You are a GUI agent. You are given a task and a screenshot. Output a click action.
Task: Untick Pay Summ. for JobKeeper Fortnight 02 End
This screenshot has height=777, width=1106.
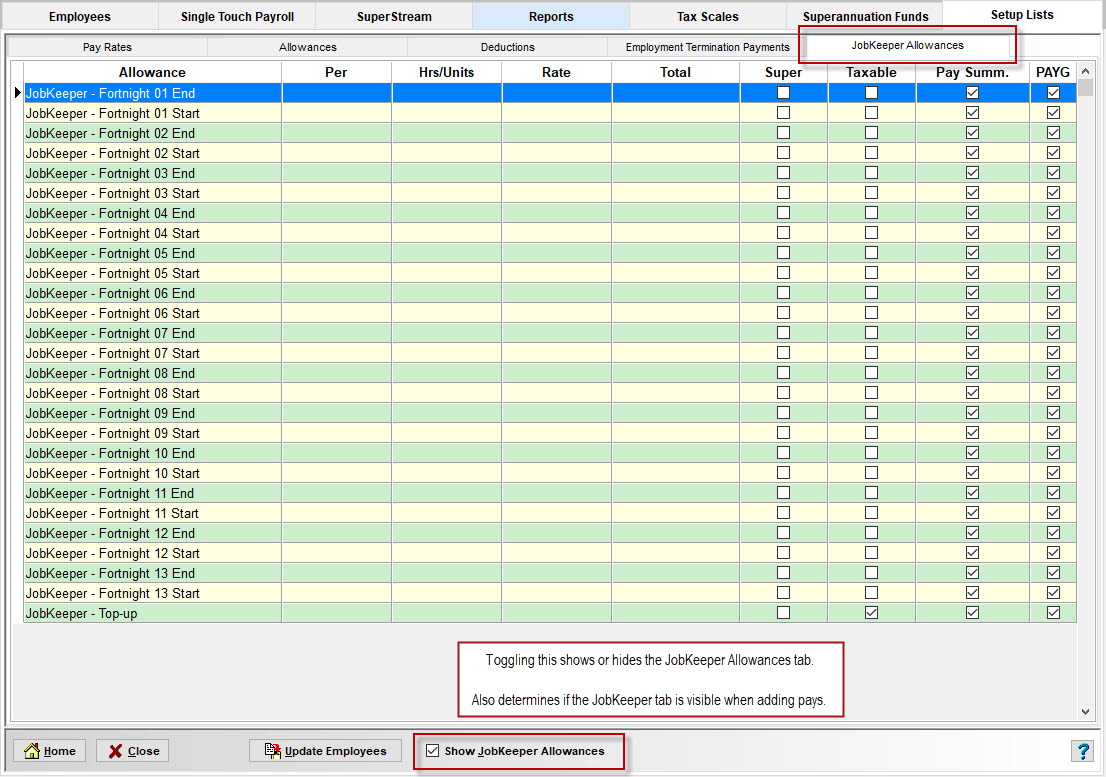point(973,133)
